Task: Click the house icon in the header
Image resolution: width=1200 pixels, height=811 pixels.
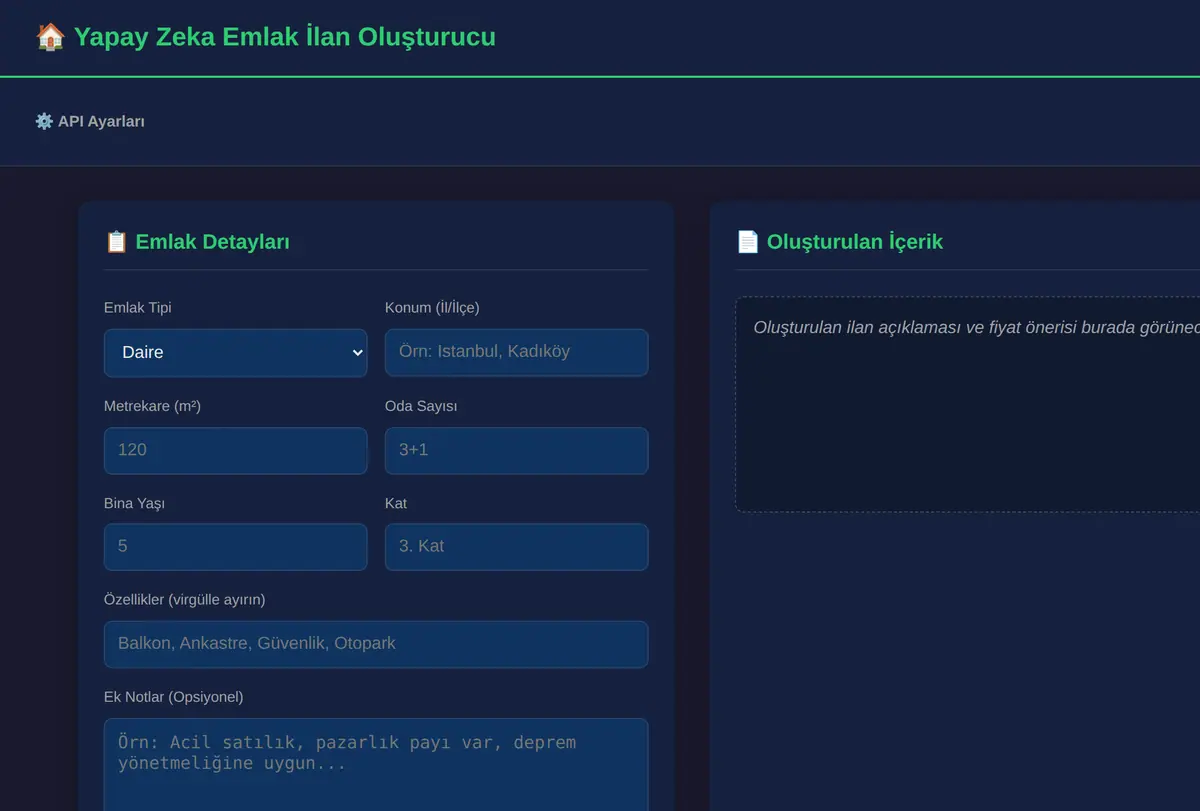Action: tap(50, 37)
